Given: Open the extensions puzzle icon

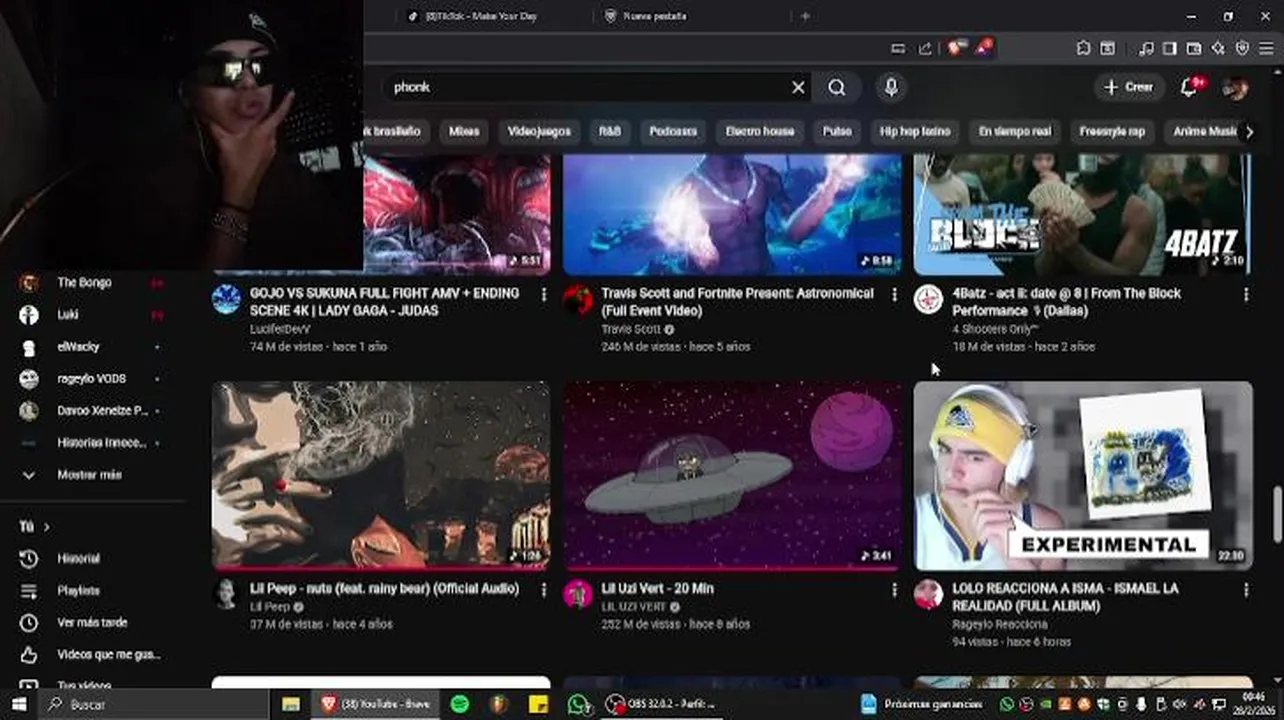Looking at the screenshot, I should (1083, 48).
